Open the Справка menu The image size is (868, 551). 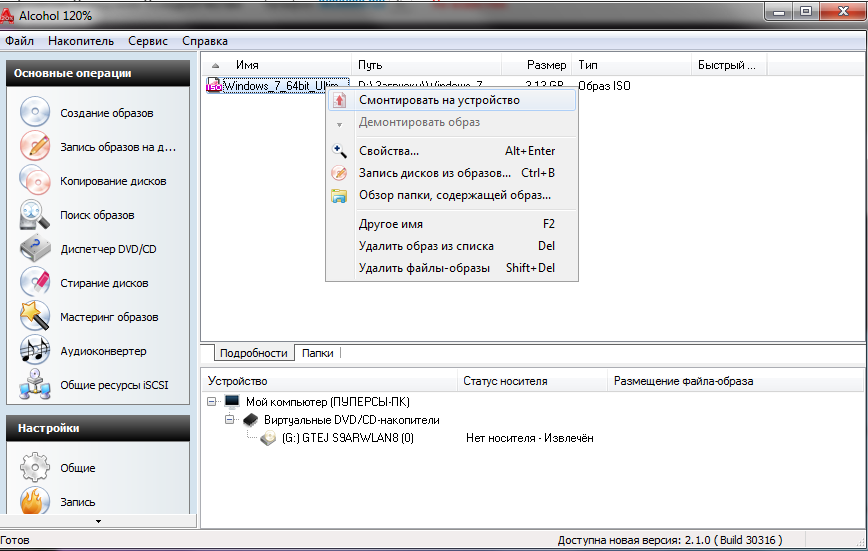(x=205, y=41)
